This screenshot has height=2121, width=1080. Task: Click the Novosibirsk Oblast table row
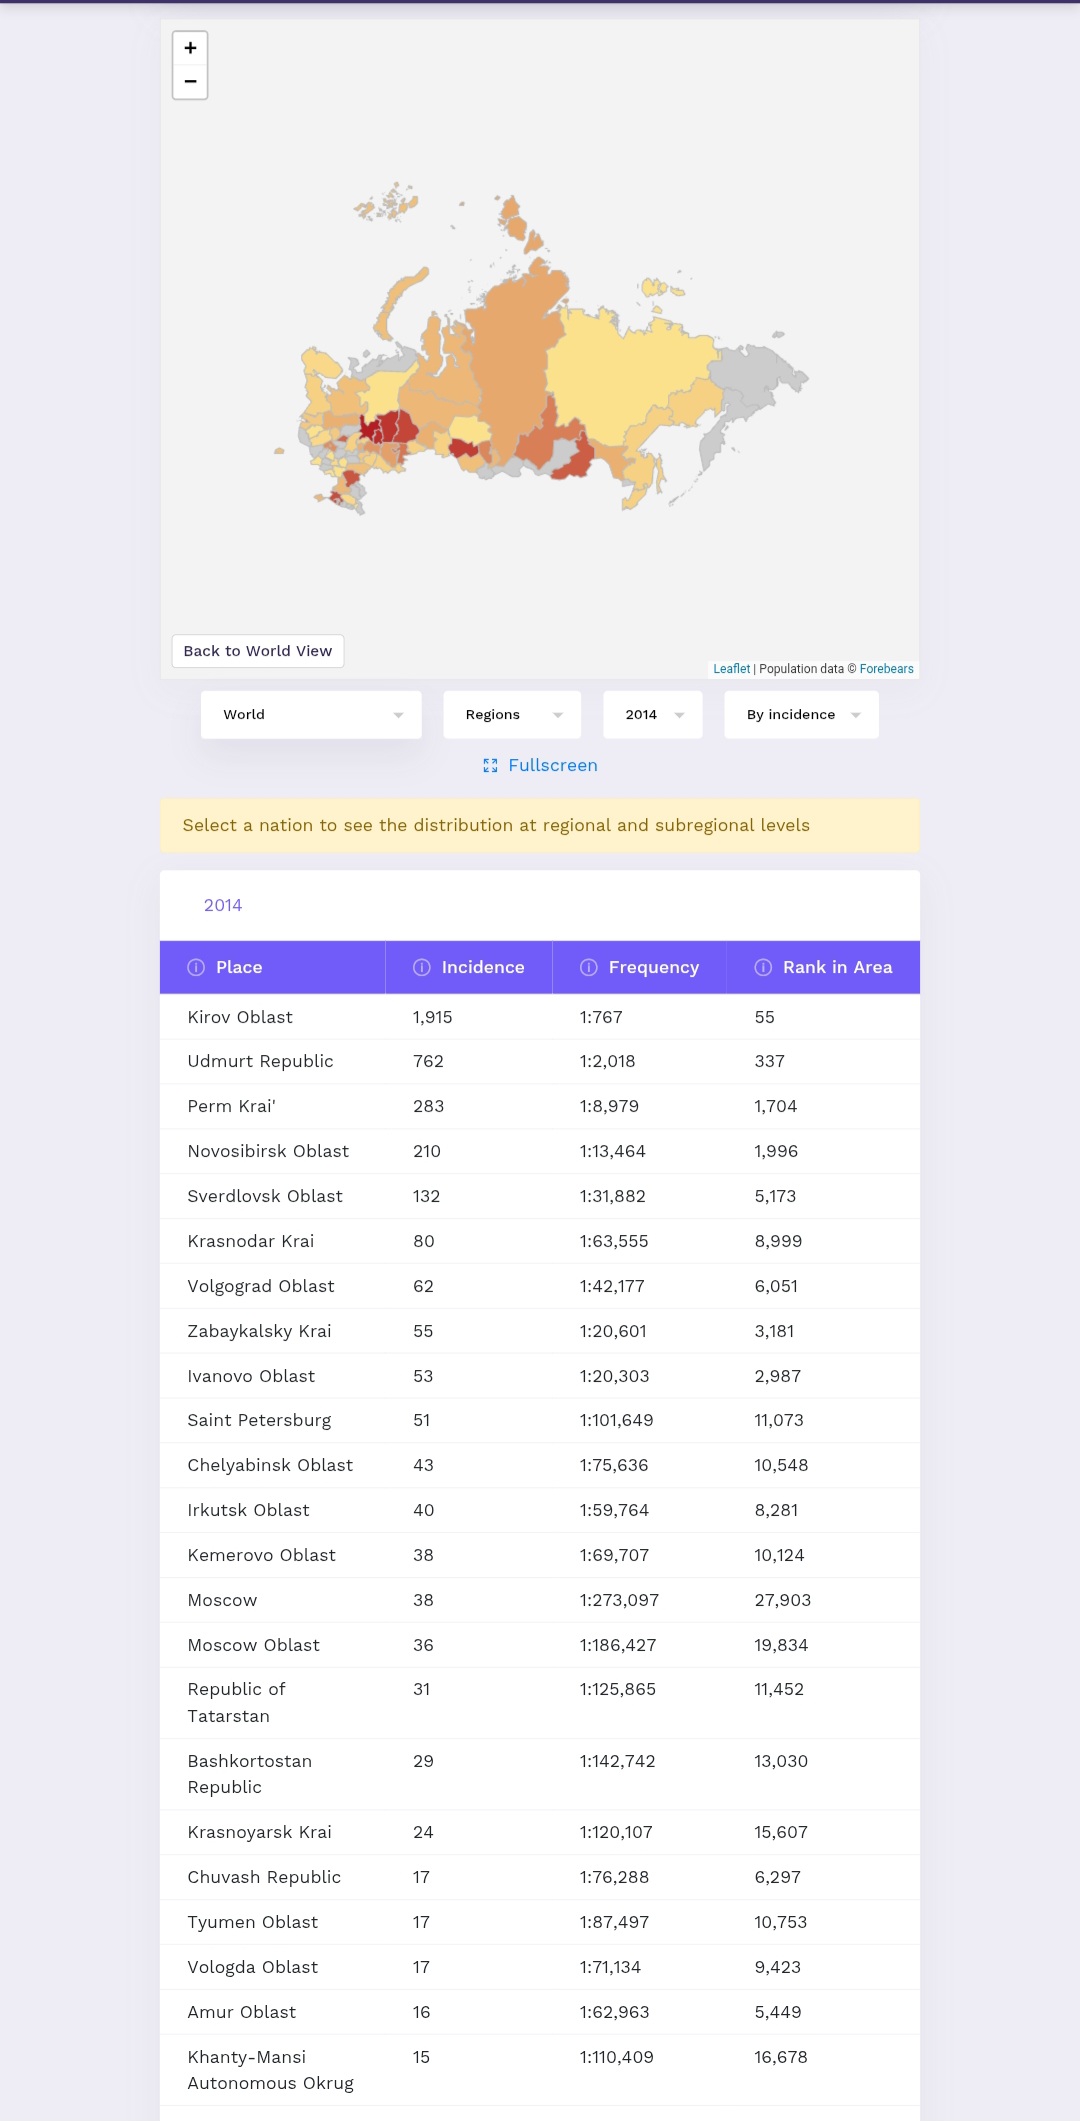pyautogui.click(x=540, y=1152)
